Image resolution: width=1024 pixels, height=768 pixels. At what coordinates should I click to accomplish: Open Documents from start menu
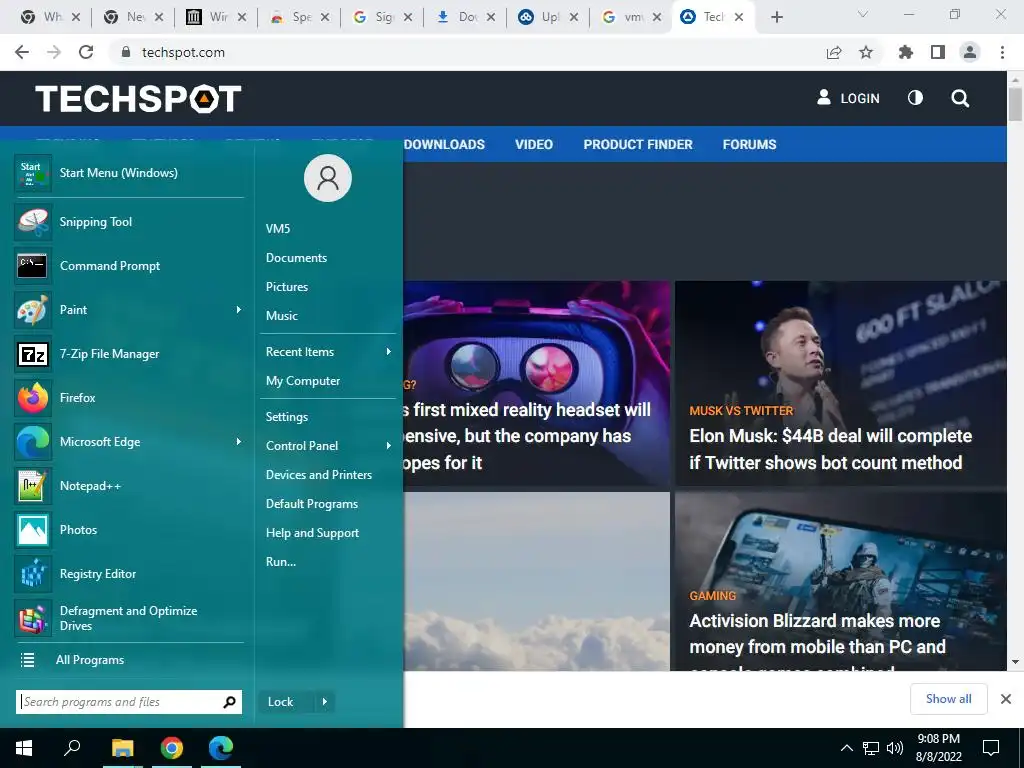296,258
